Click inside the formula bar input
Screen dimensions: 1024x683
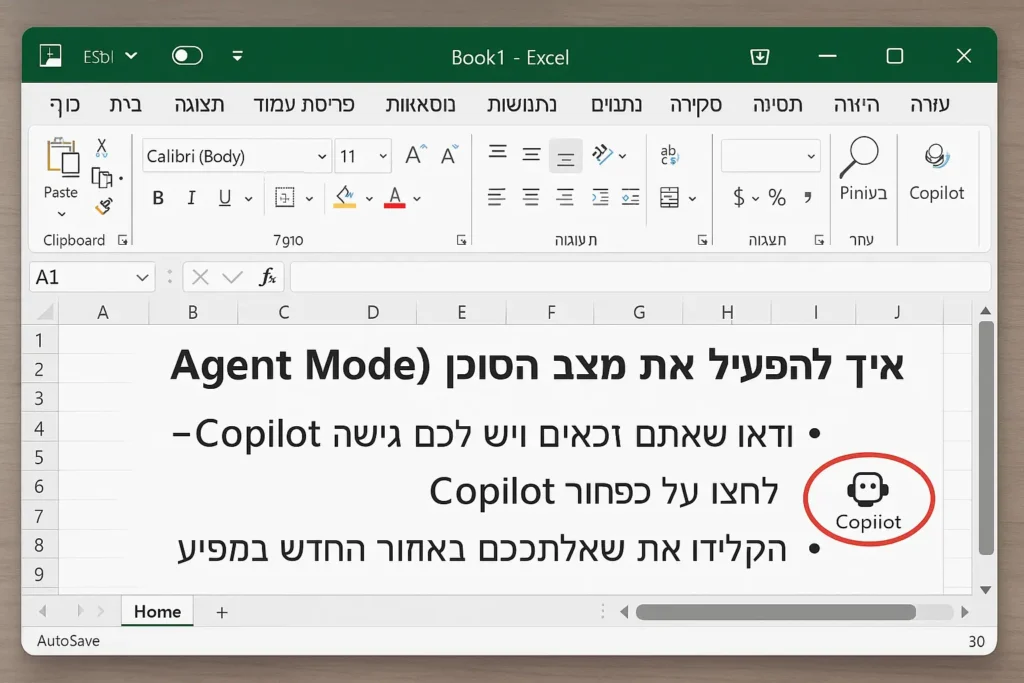[x=640, y=277]
